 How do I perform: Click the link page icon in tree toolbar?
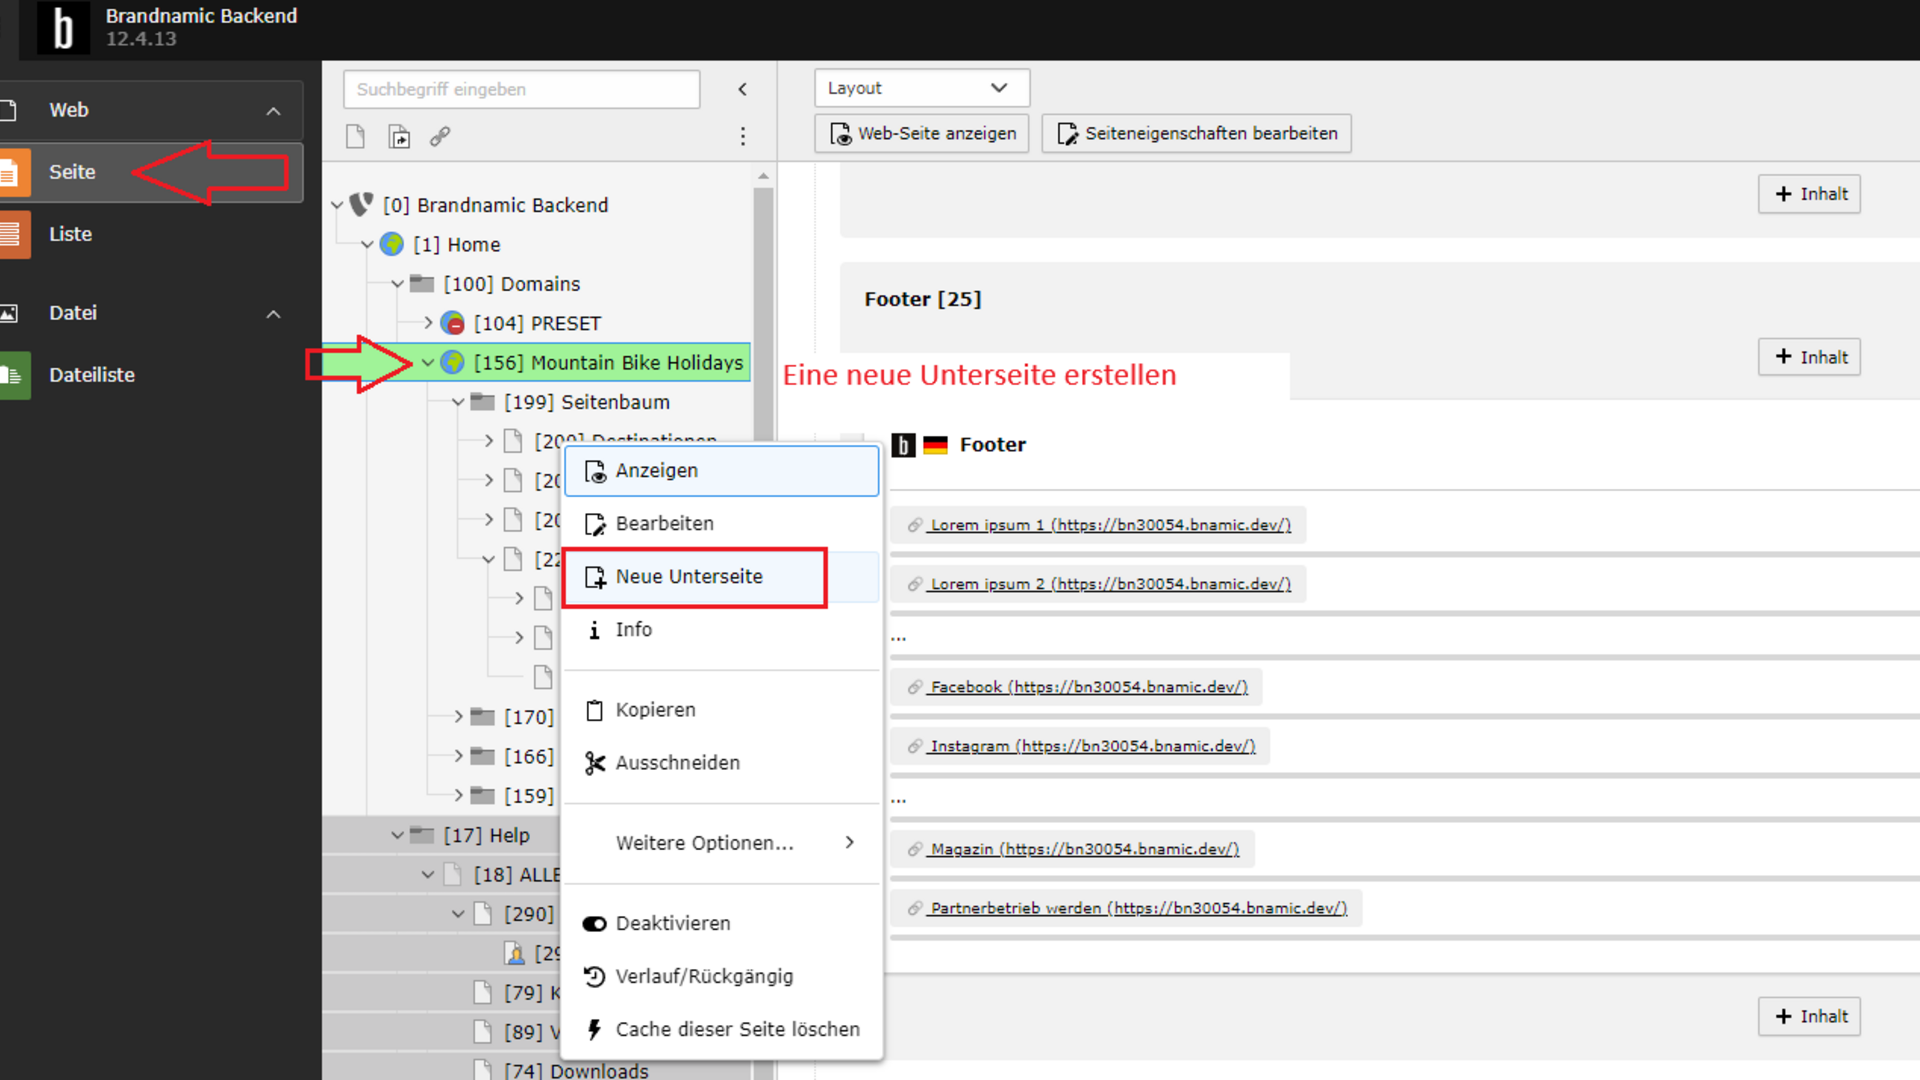pos(440,137)
